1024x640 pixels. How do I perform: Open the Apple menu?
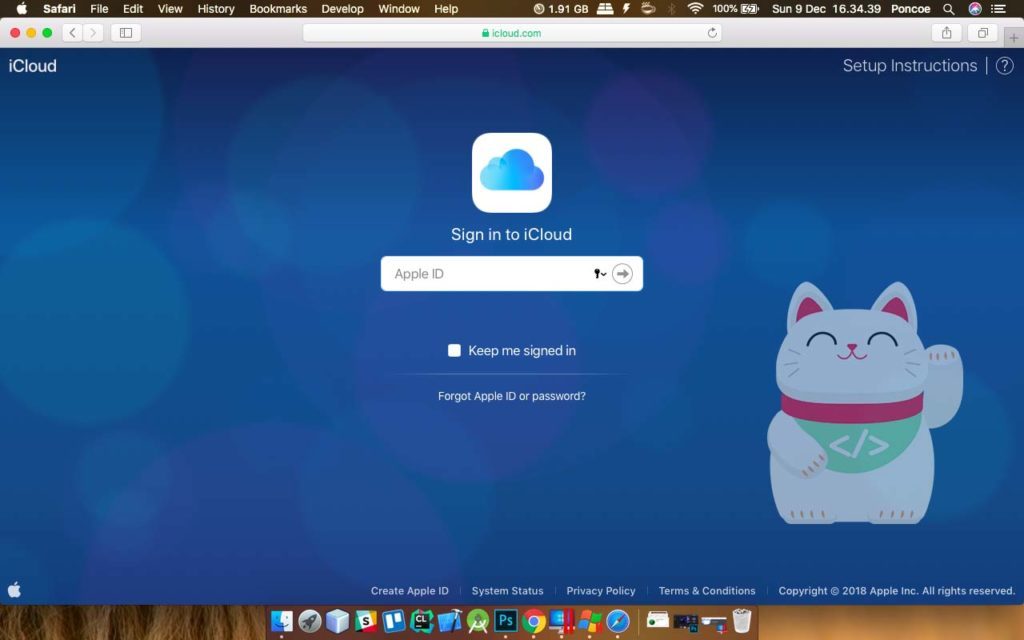tap(22, 8)
